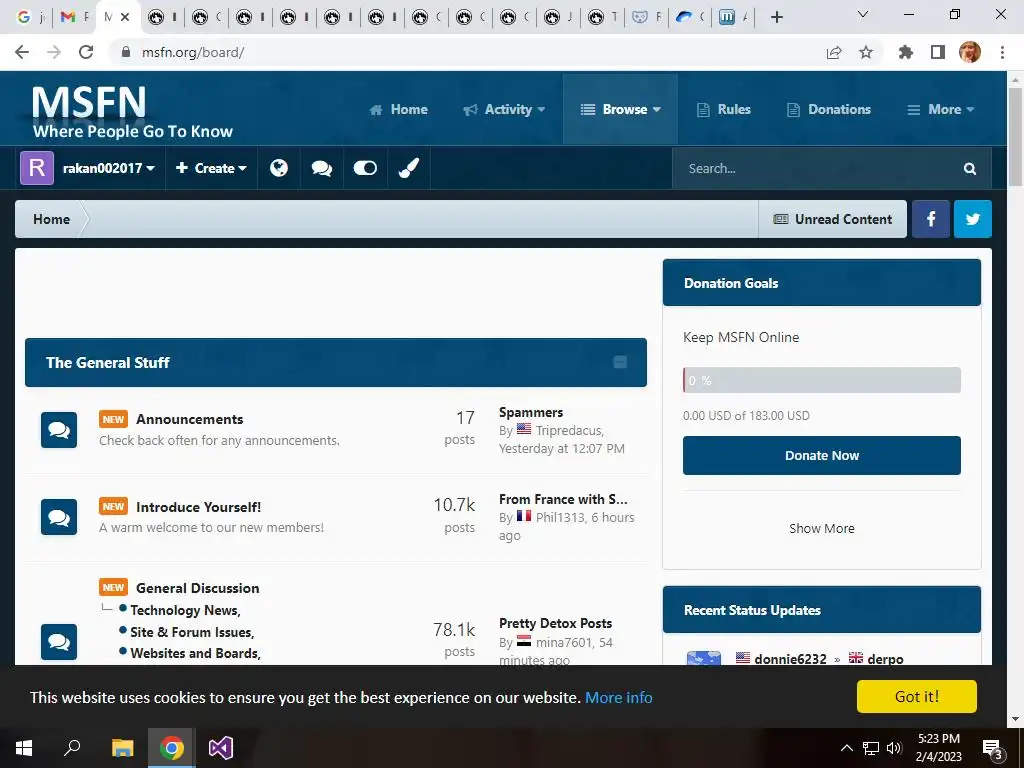Open the globe activity feed icon

(279, 168)
